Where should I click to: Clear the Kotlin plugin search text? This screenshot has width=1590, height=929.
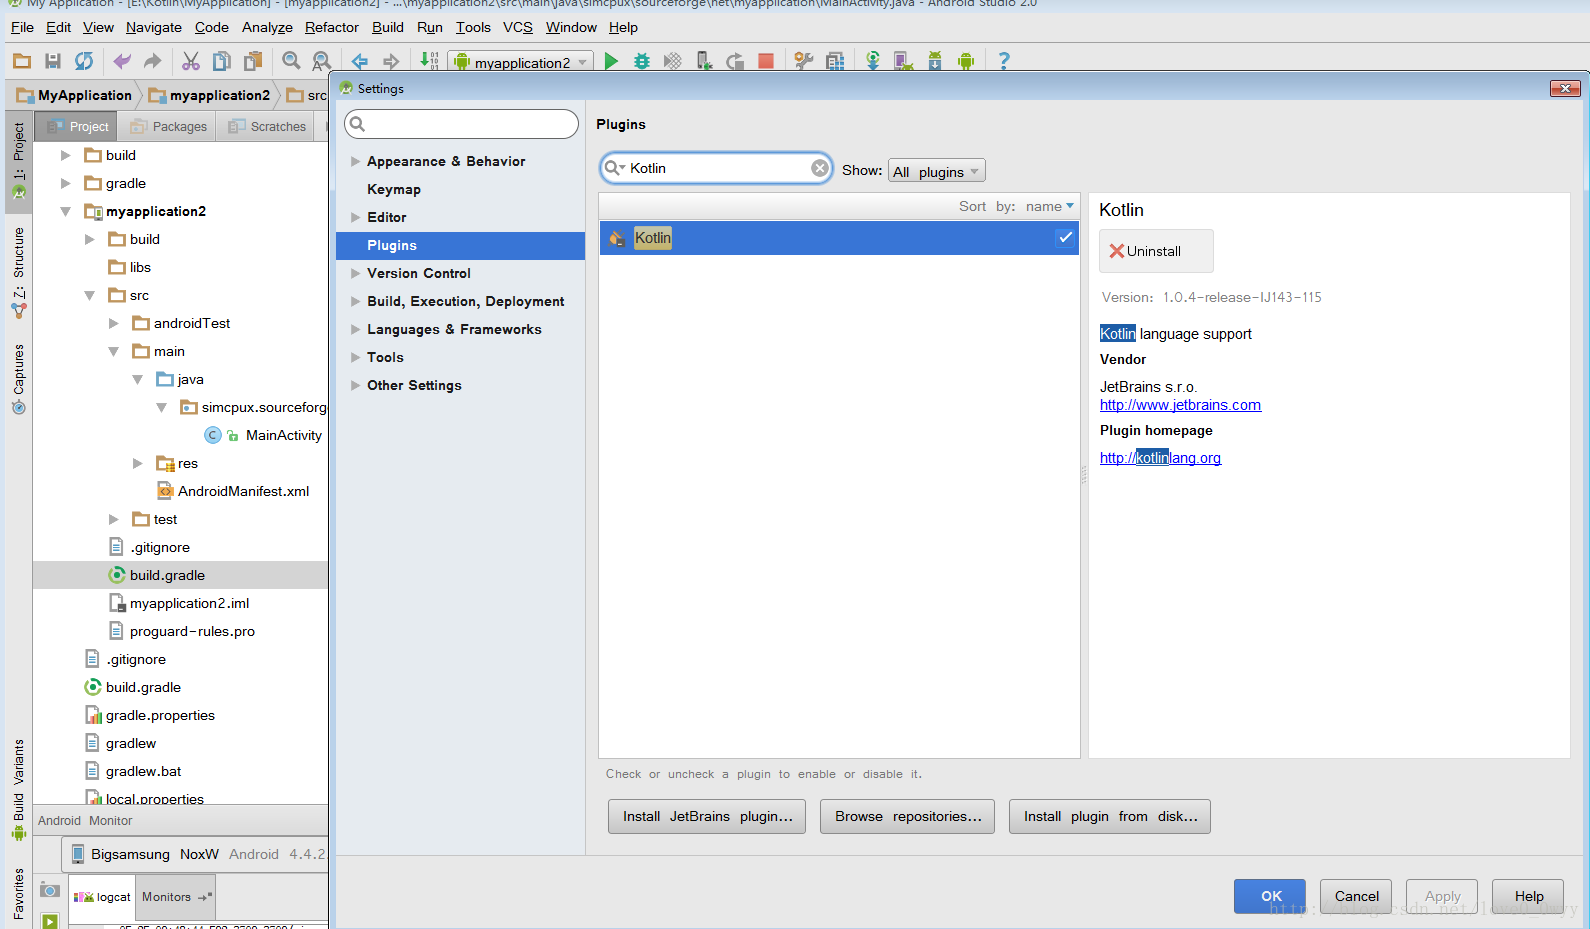click(x=820, y=168)
